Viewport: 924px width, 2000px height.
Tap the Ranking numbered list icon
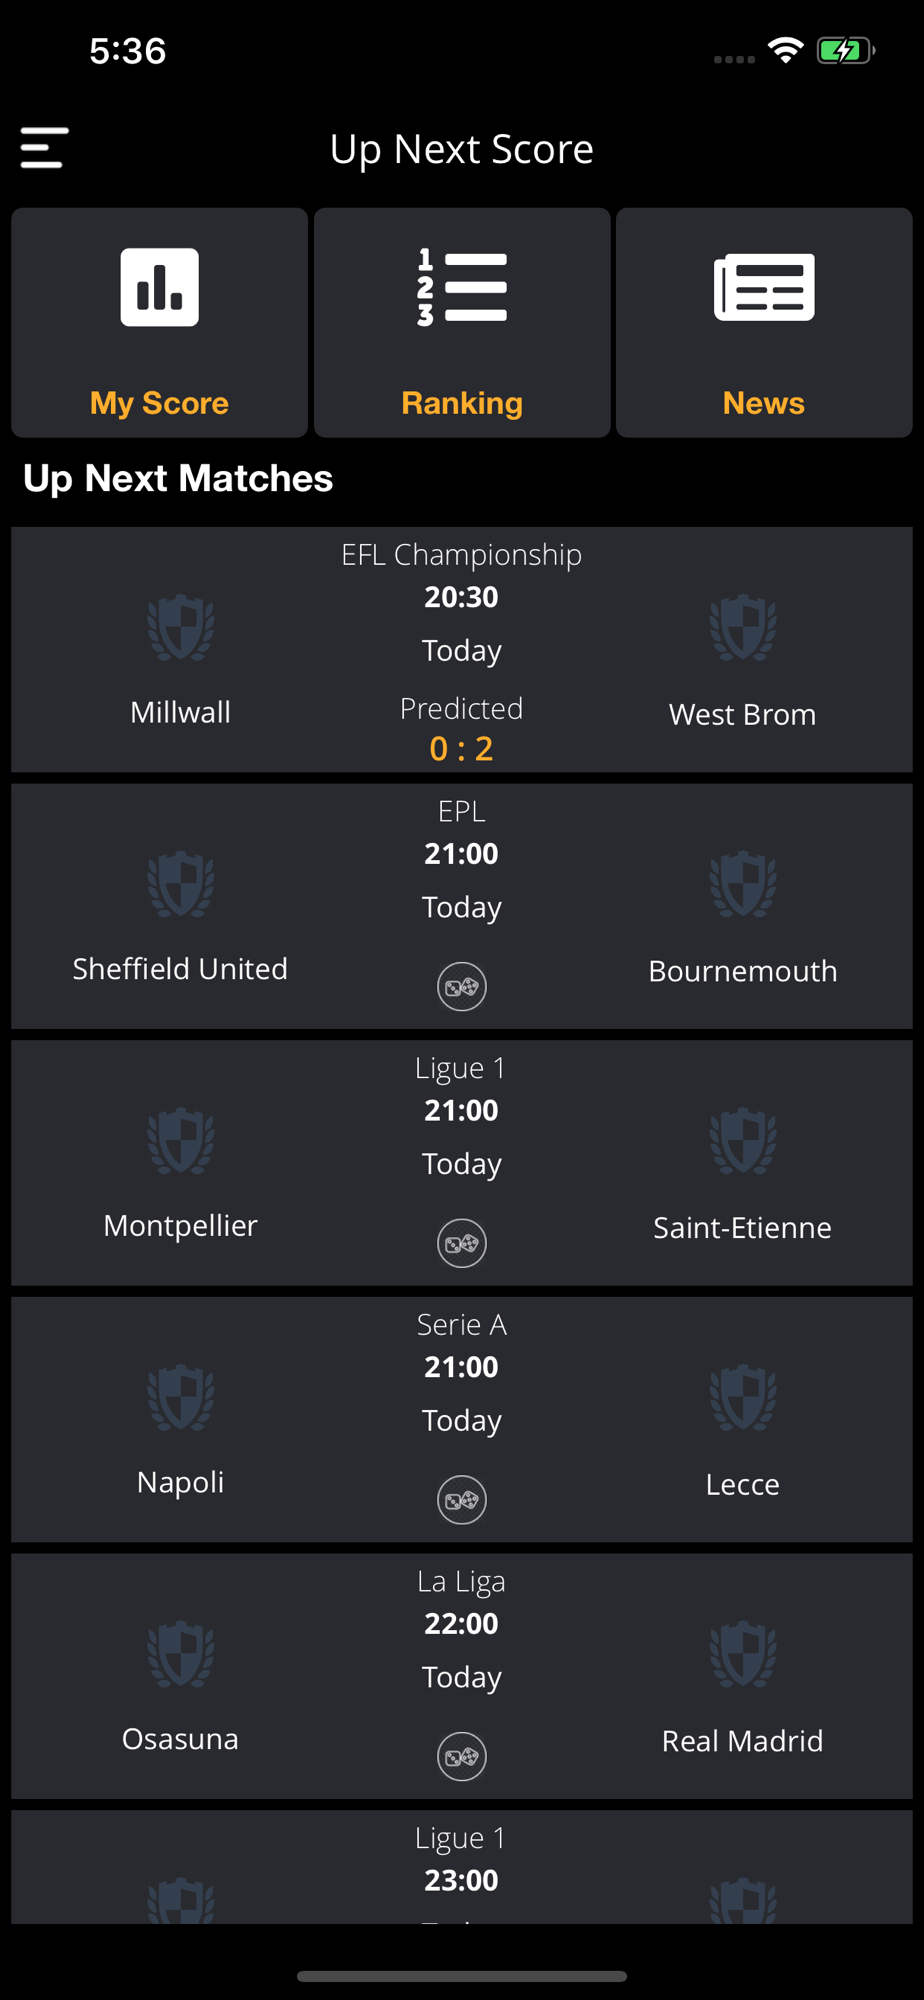(462, 287)
